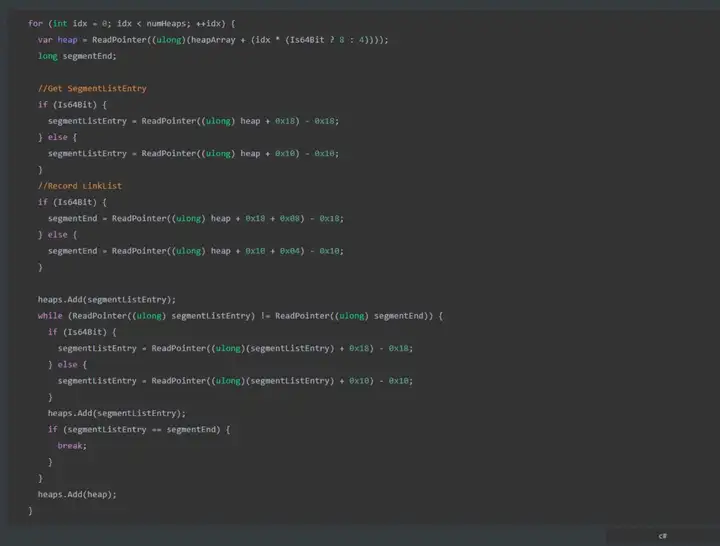Click the first 'if (Is64Bit) {' line
This screenshot has width=720, height=546.
pos(72,105)
